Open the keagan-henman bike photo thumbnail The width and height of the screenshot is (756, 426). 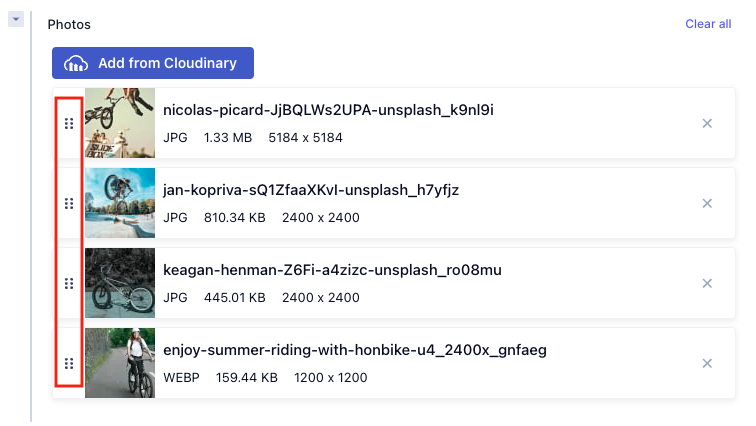[x=120, y=283]
